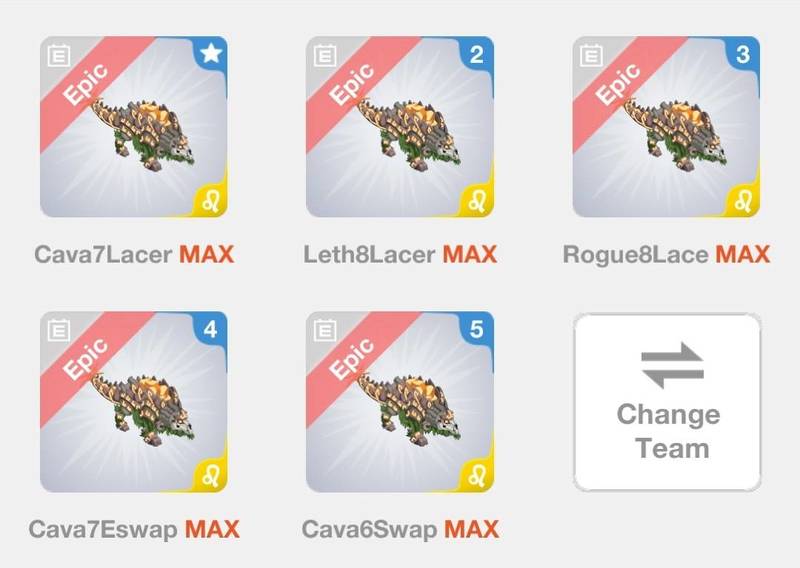The width and height of the screenshot is (800, 568).
Task: Click the Change Team button
Action: (667, 402)
